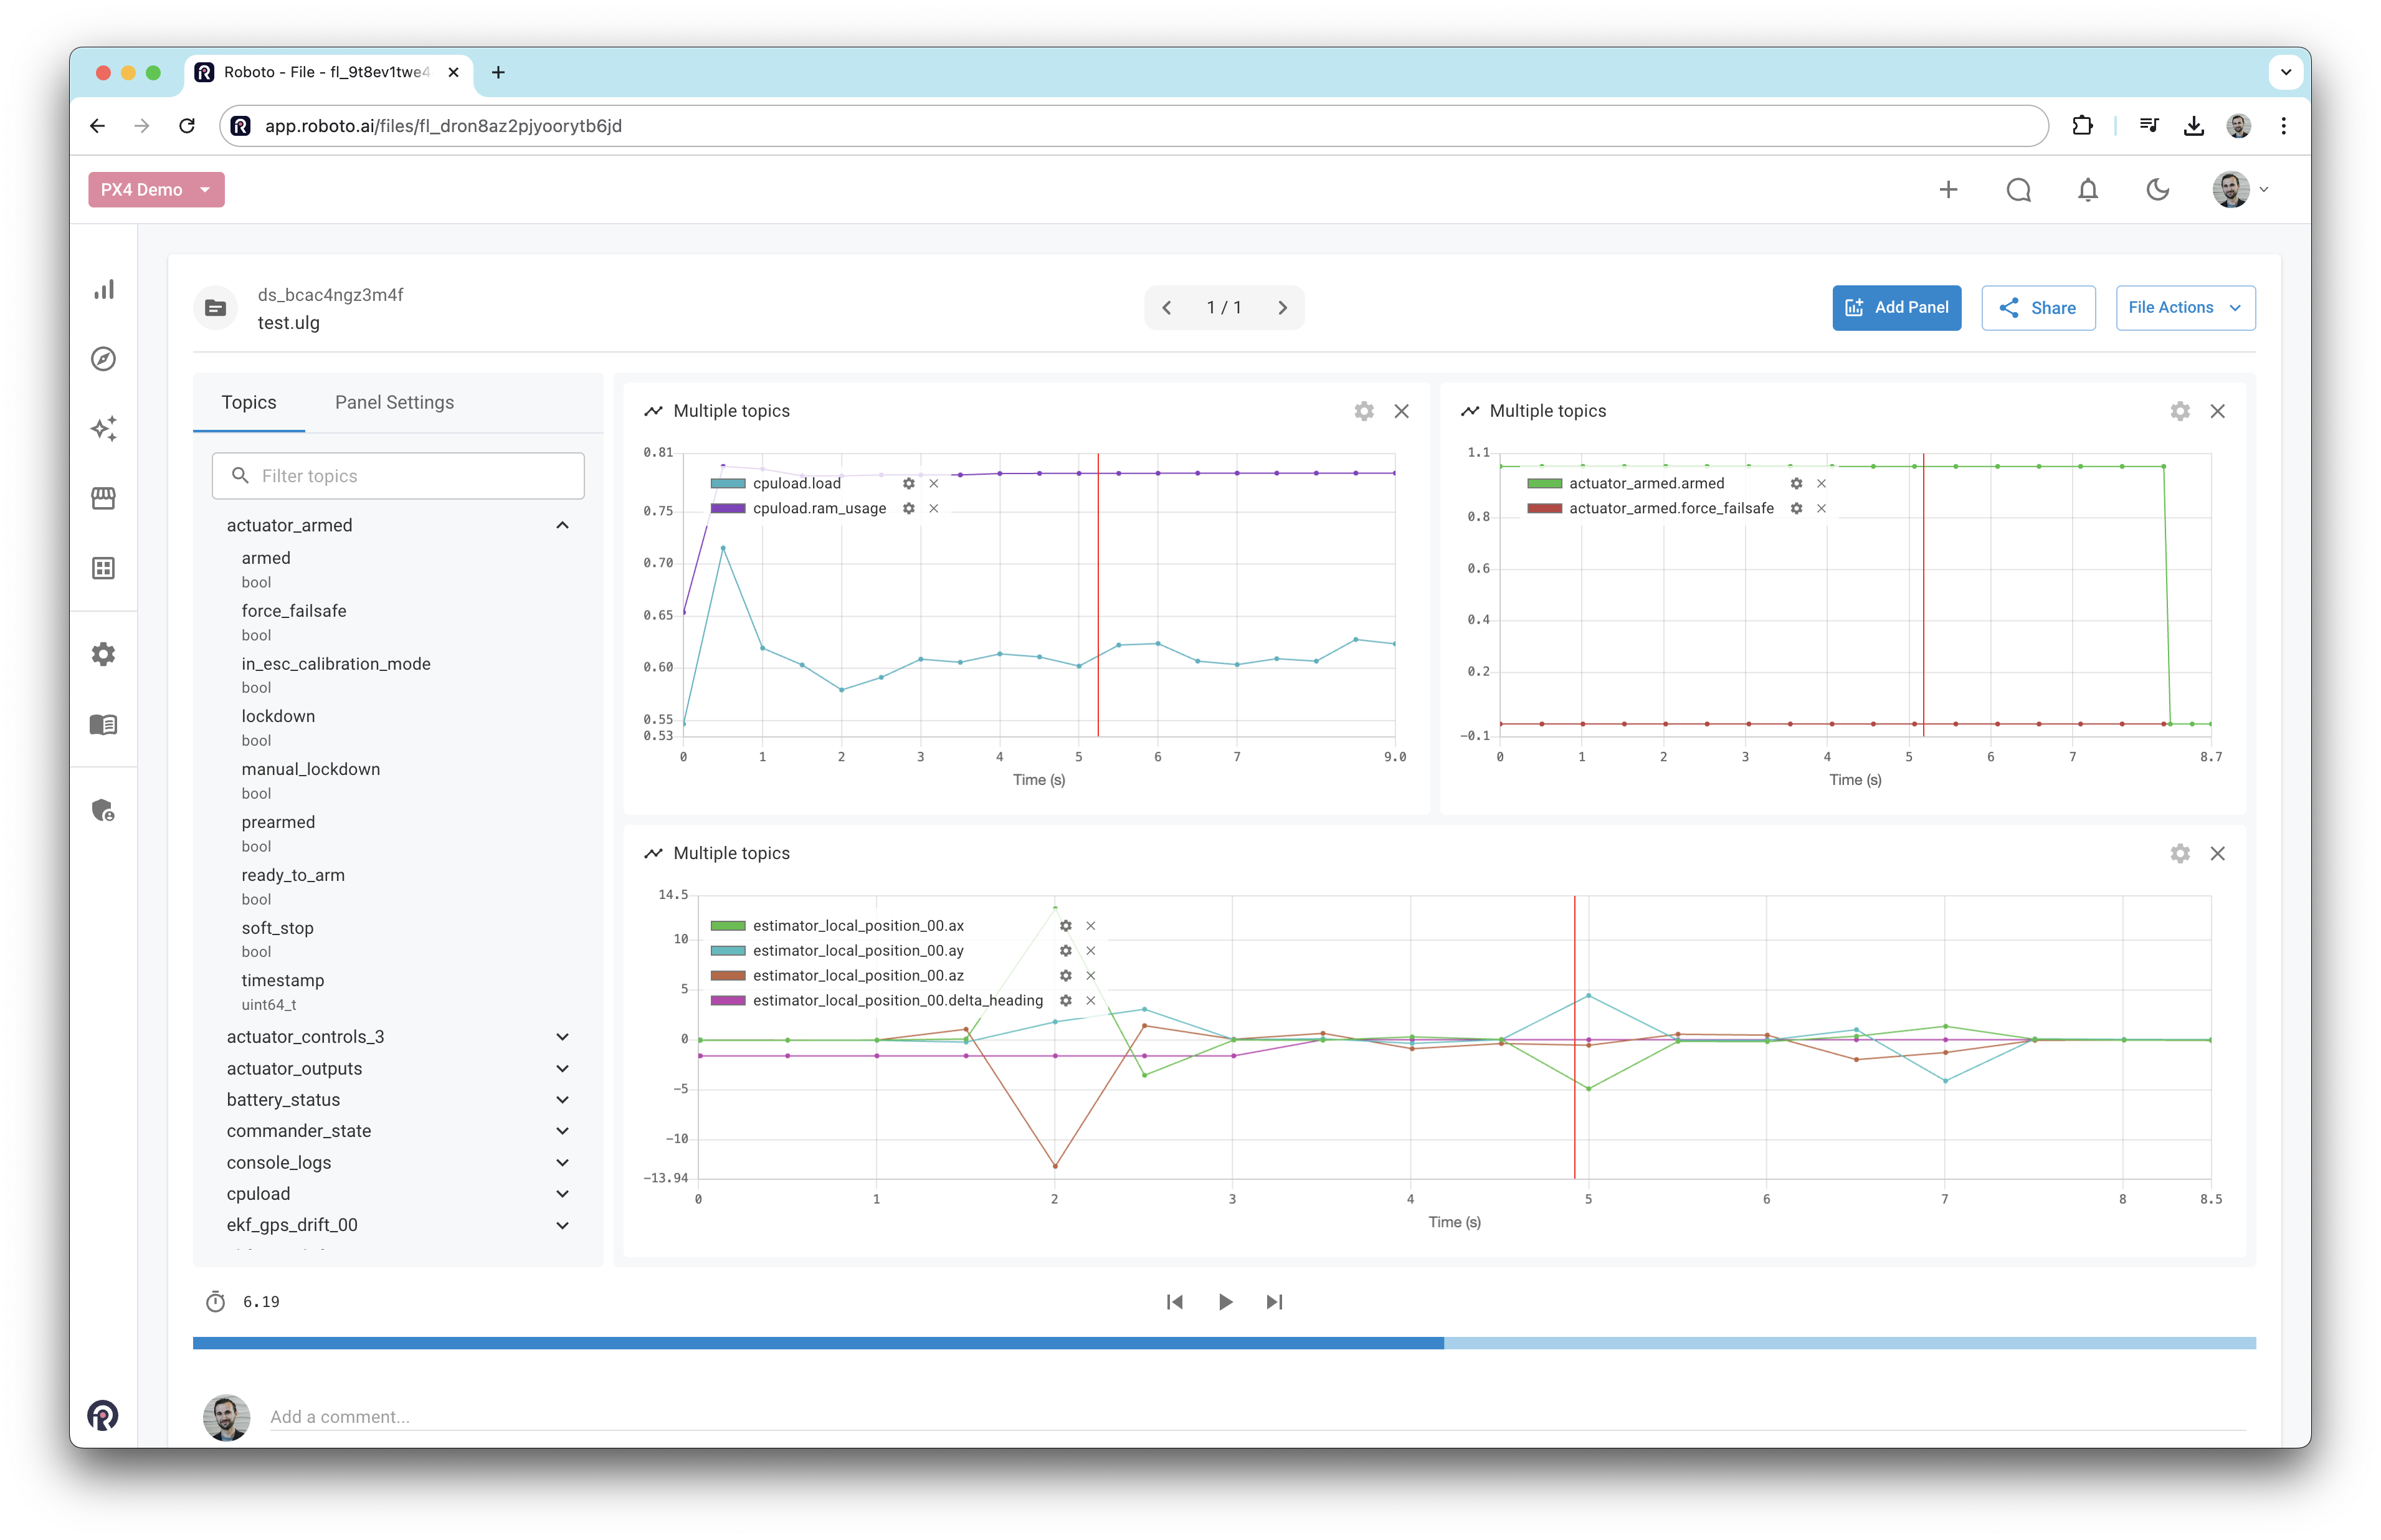The image size is (2381, 1540).
Task: Open the analytics bar chart sidebar icon
Action: click(104, 290)
